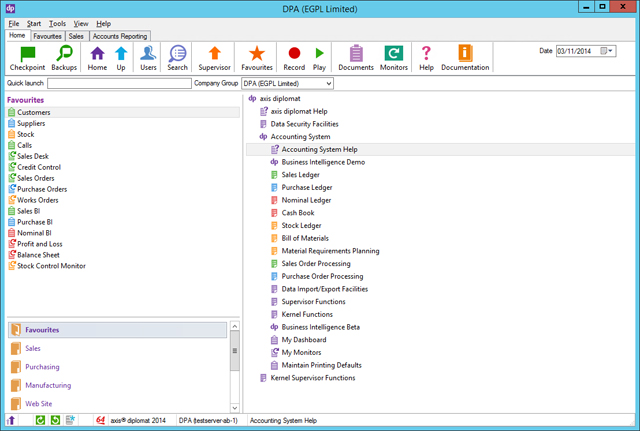The width and height of the screenshot is (640, 431).
Task: Open Customers in Favourites list
Action: (123, 112)
